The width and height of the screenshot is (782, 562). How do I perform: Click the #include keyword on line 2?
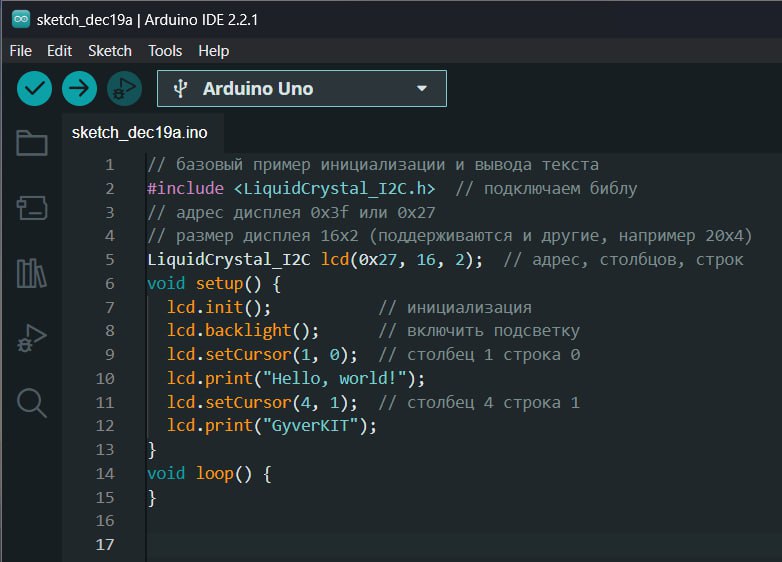click(x=186, y=188)
